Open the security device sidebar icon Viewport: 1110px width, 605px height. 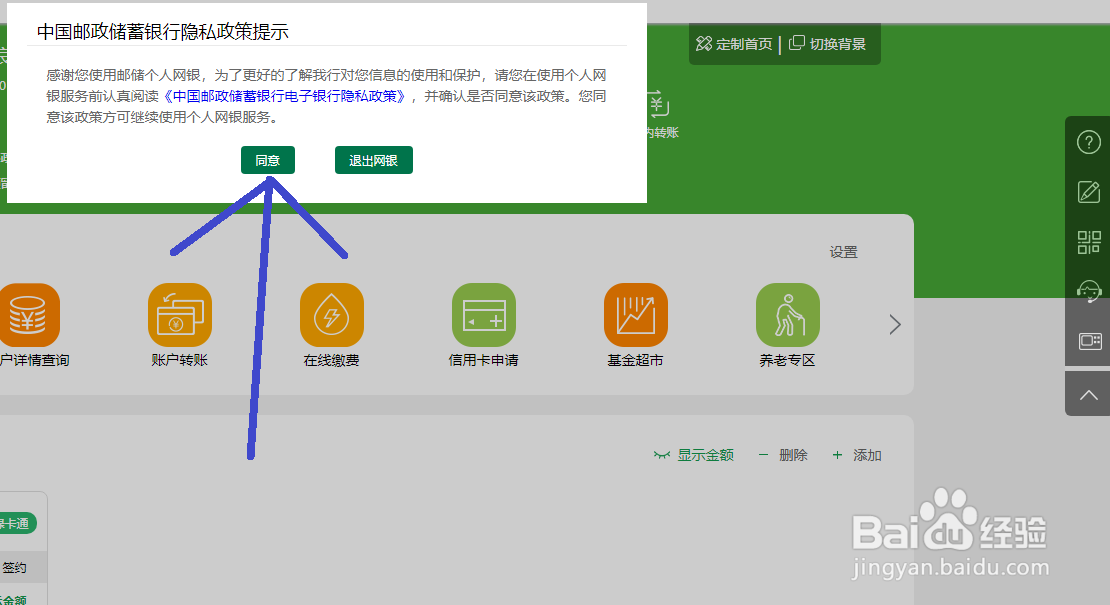coord(1089,341)
